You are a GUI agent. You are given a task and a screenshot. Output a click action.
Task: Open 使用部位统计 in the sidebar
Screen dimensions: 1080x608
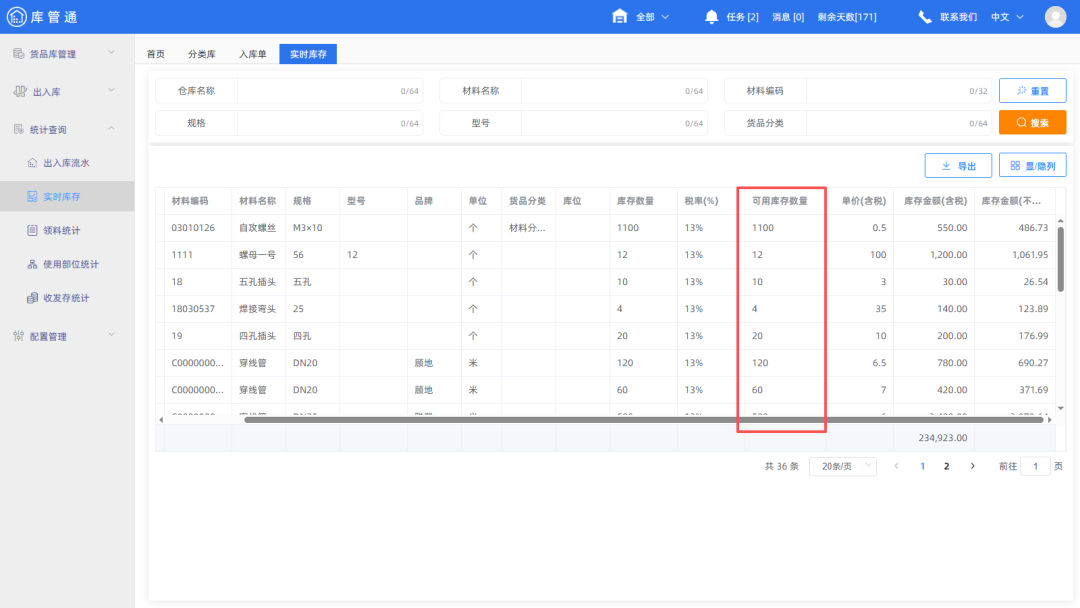pos(64,263)
